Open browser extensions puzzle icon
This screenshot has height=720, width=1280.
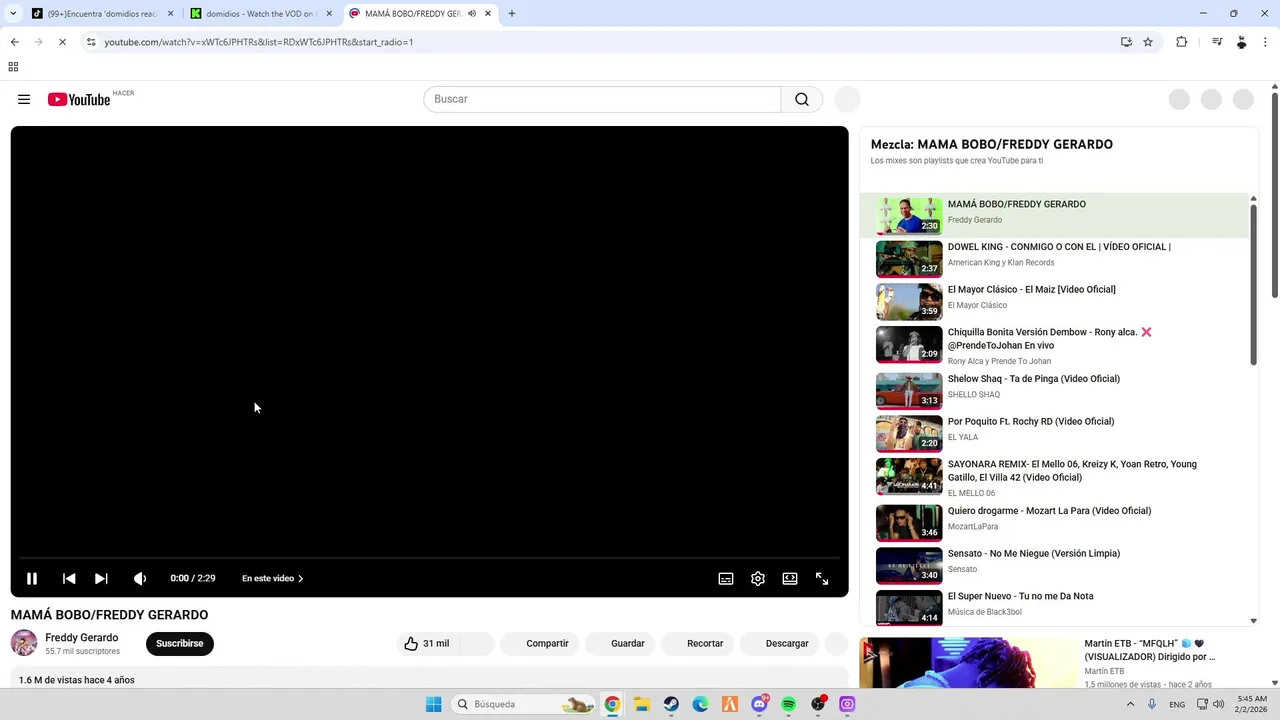pyautogui.click(x=1182, y=42)
